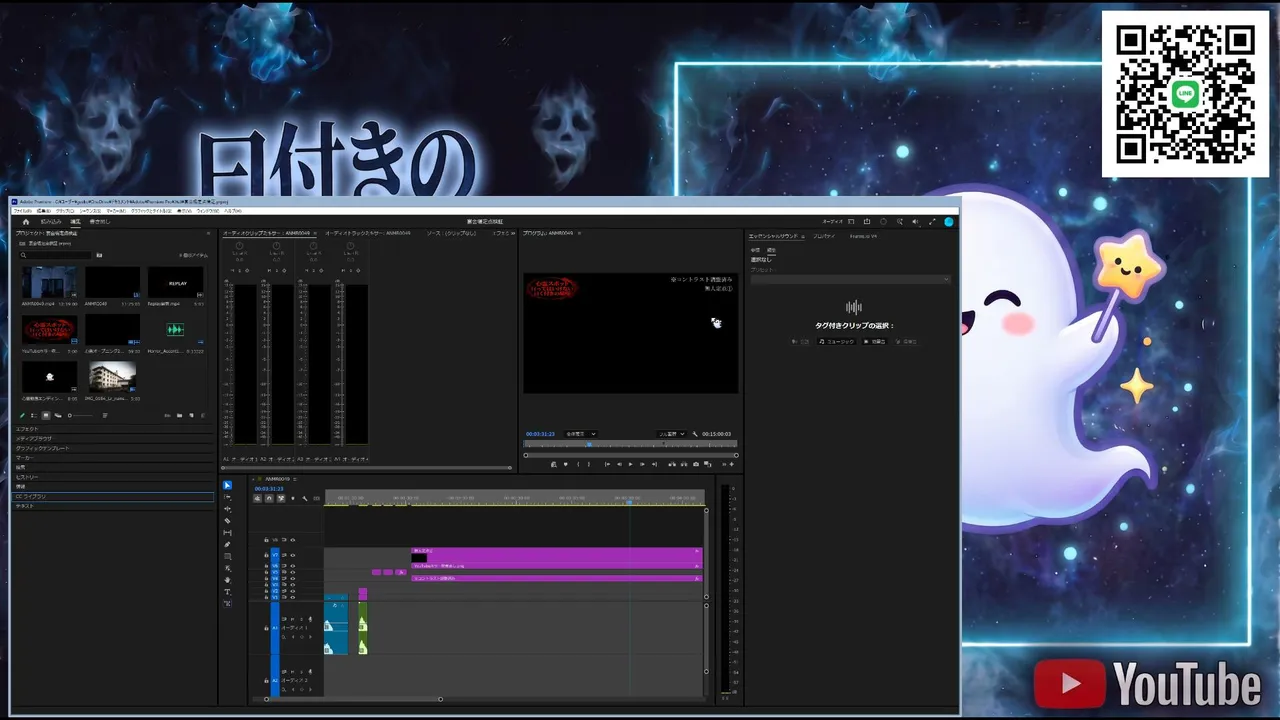Viewport: 1280px width, 720px height.
Task: Click the Mark In bracket button
Action: point(577,464)
